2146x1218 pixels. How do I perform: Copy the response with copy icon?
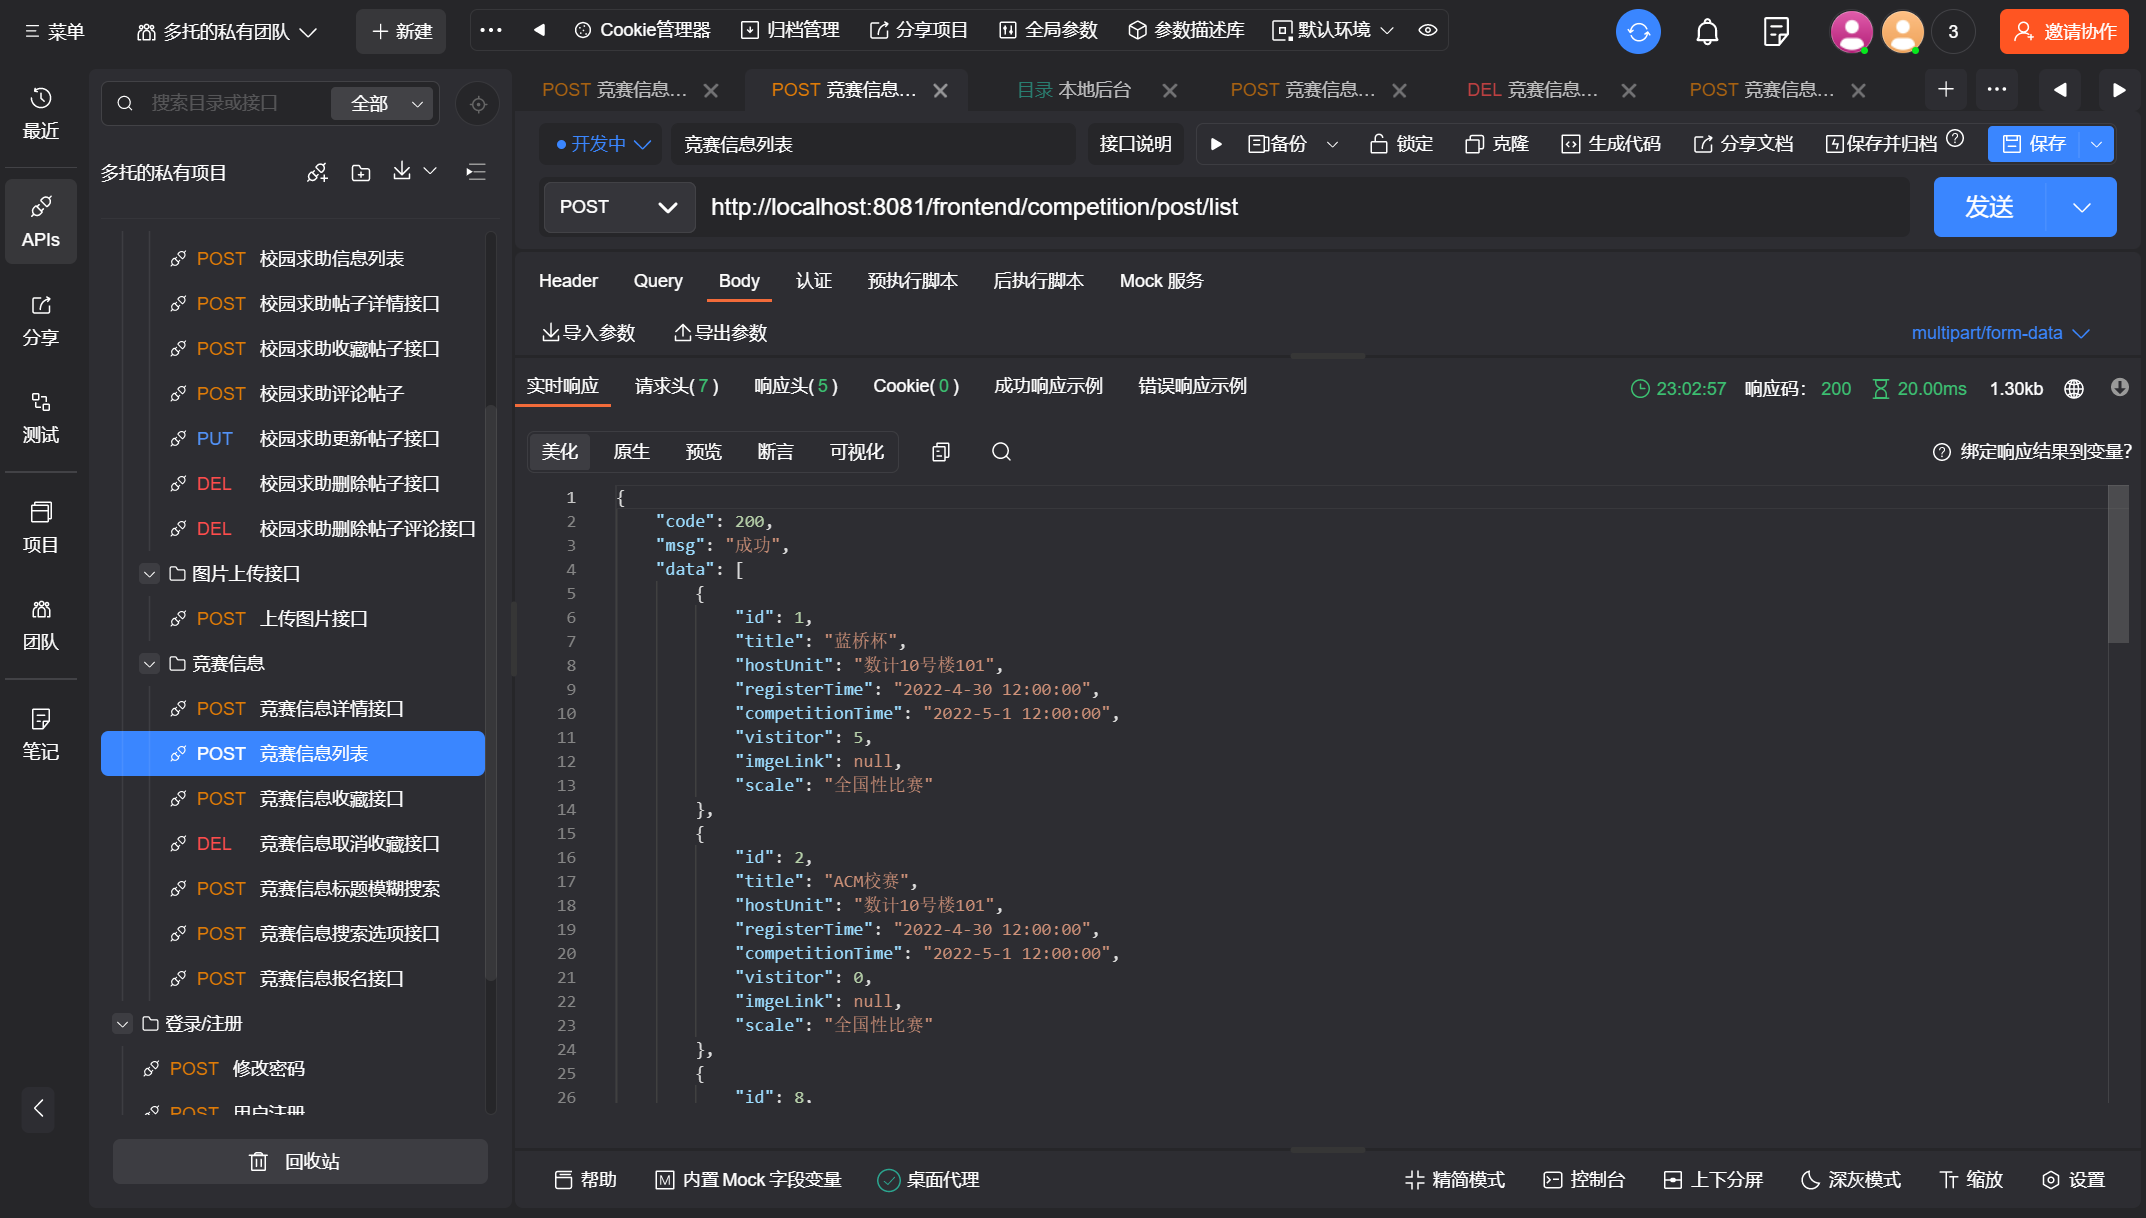point(940,452)
